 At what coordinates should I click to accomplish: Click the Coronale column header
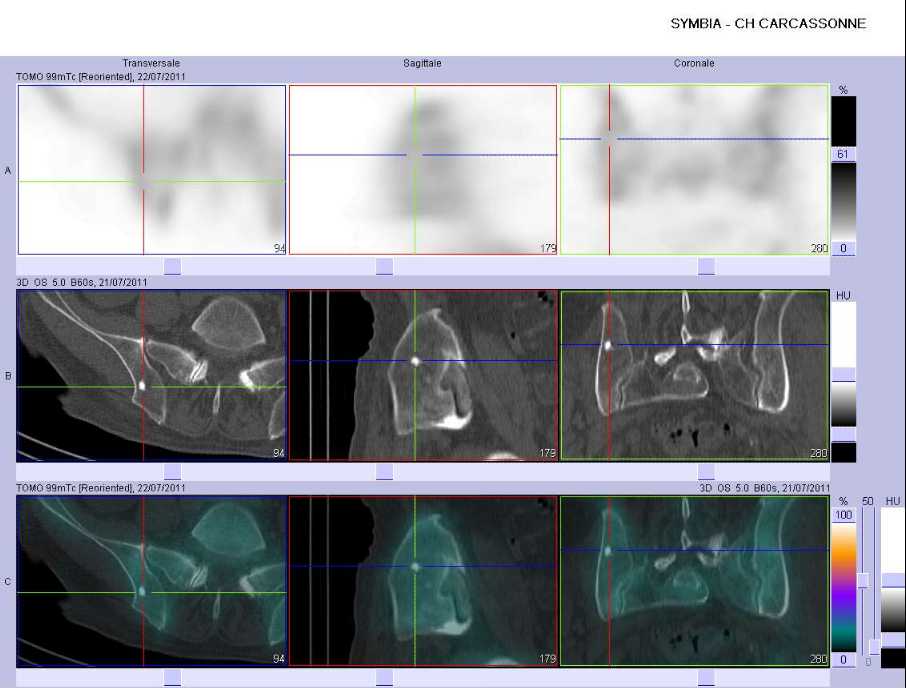pyautogui.click(x=694, y=63)
